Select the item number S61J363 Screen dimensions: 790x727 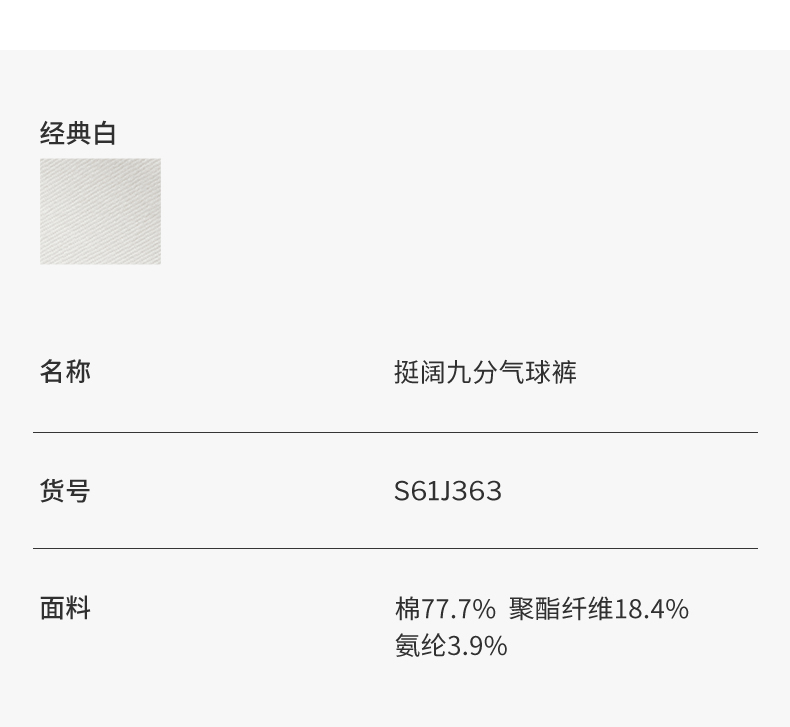coord(448,491)
